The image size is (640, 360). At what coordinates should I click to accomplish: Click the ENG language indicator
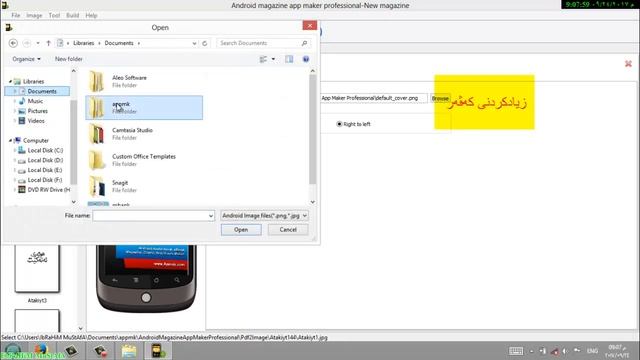point(592,351)
